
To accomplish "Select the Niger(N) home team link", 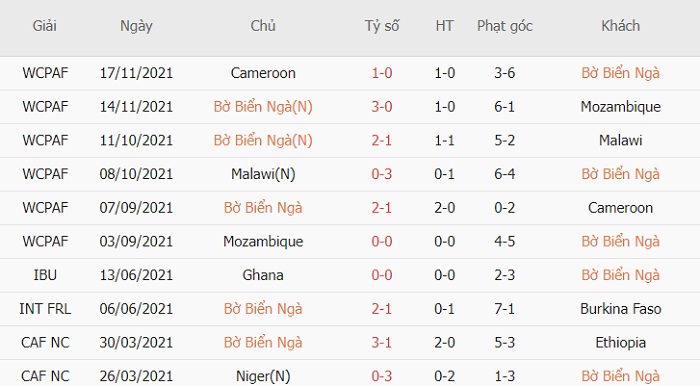I will [x=263, y=376].
